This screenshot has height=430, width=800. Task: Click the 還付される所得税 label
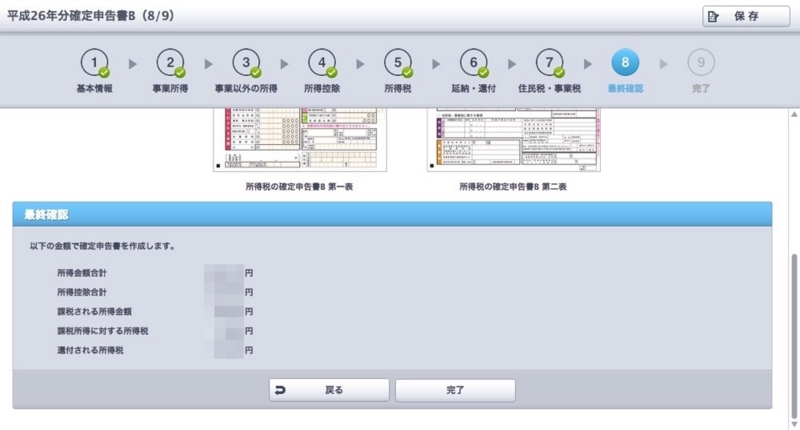click(90, 350)
